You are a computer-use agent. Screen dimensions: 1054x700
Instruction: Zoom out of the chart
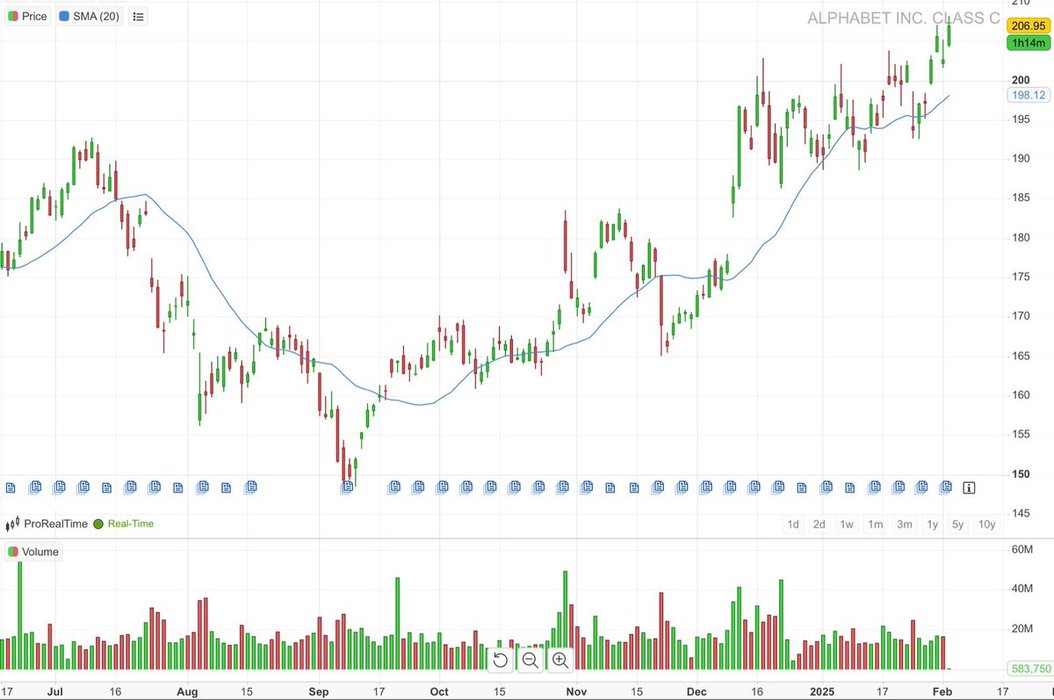pos(530,660)
